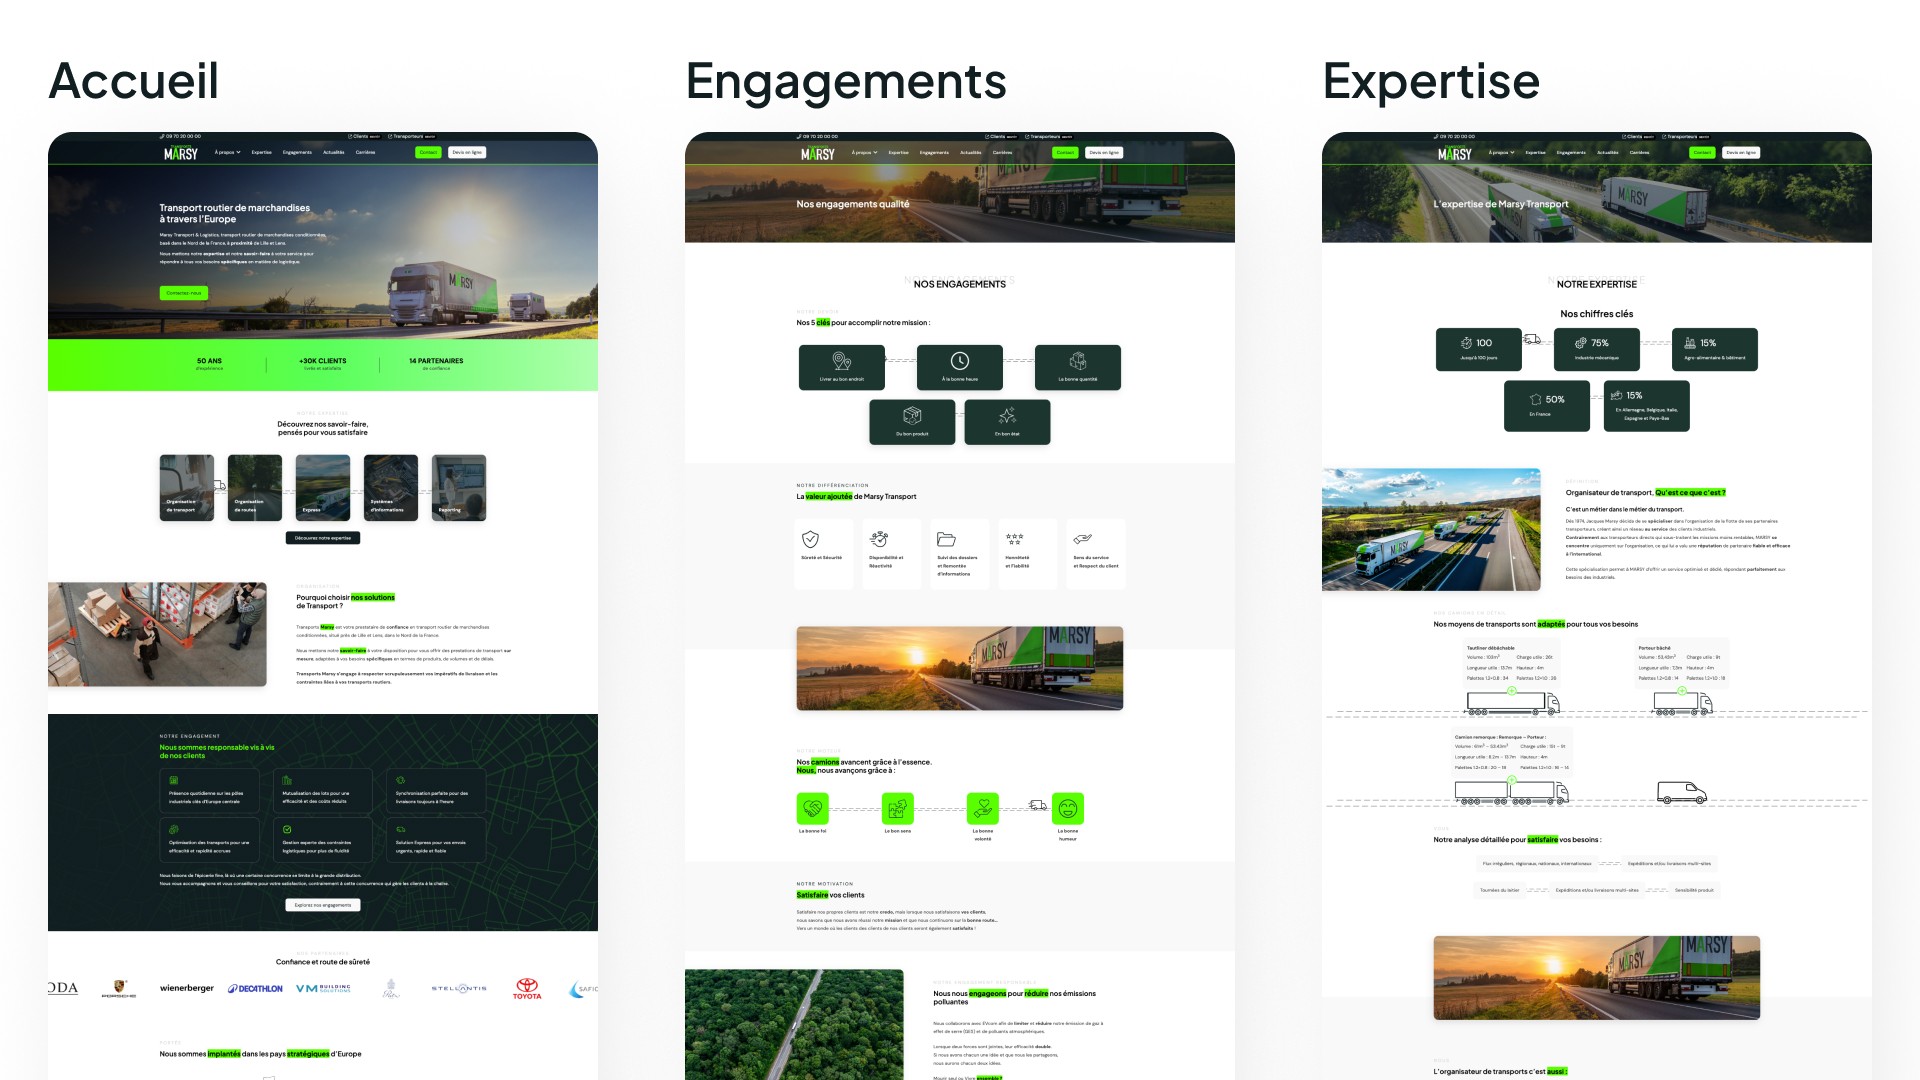Open Expertise menu item in the Accueil navbar
The image size is (1920, 1080).
(262, 153)
